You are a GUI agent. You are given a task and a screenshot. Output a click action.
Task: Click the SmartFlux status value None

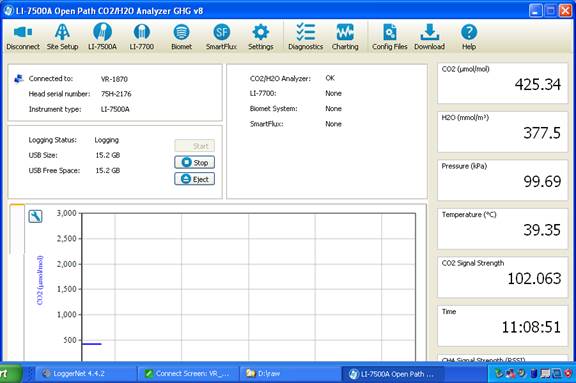(x=333, y=124)
